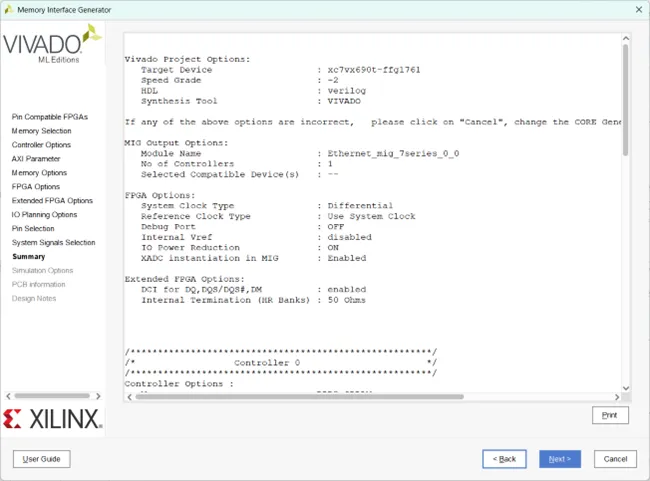Click the summary horizontal scrollbar thumb
This screenshot has height=481, width=650.
point(300,397)
